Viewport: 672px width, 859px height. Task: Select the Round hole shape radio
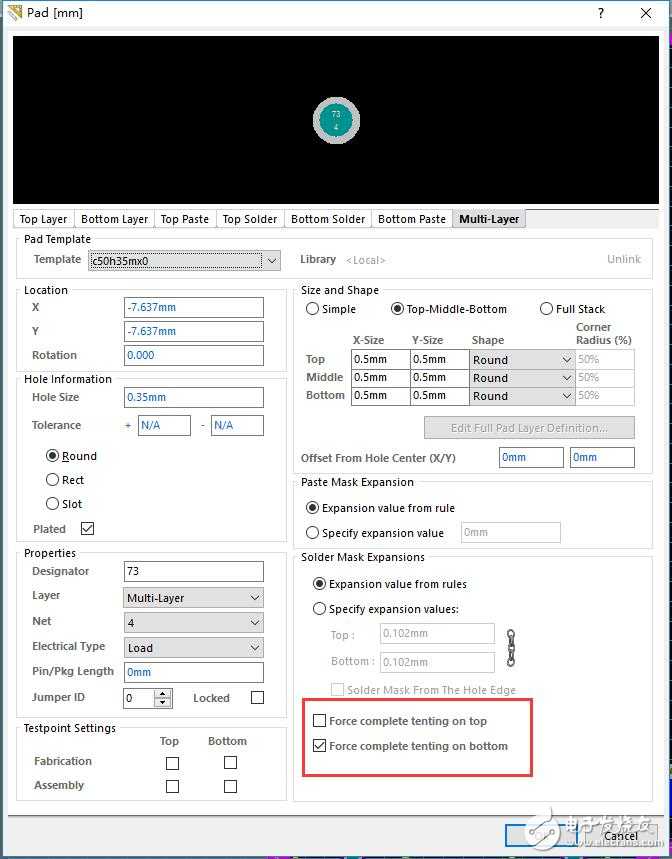click(71, 456)
